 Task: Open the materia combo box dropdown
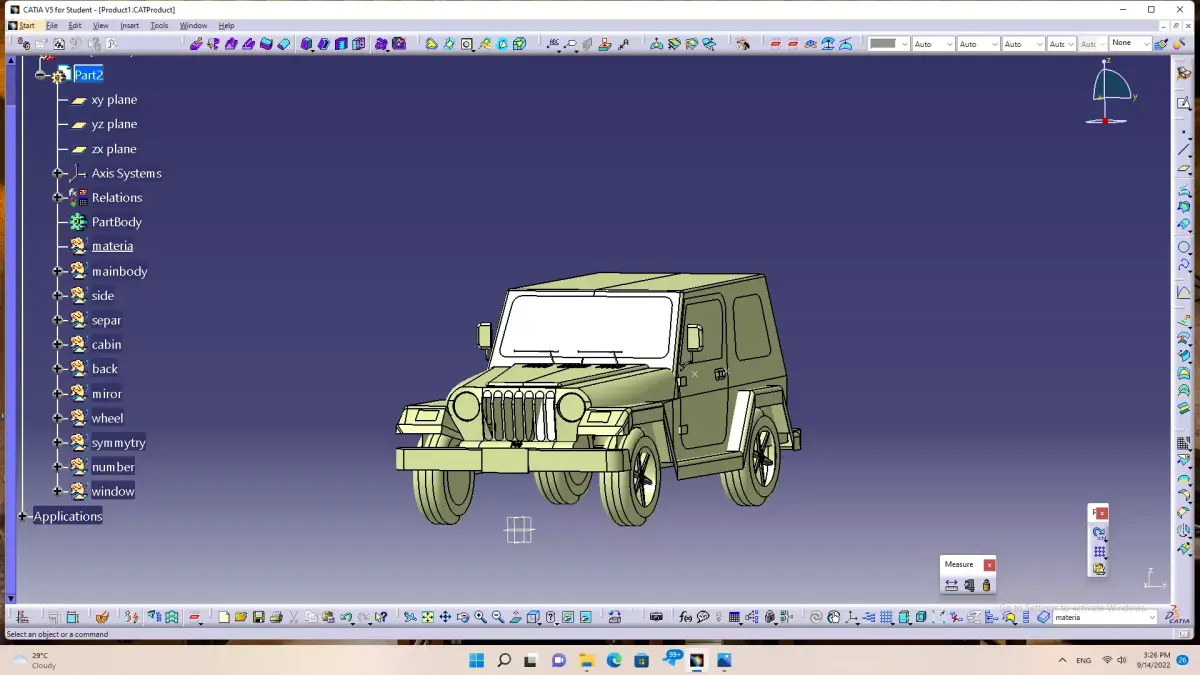click(1151, 617)
